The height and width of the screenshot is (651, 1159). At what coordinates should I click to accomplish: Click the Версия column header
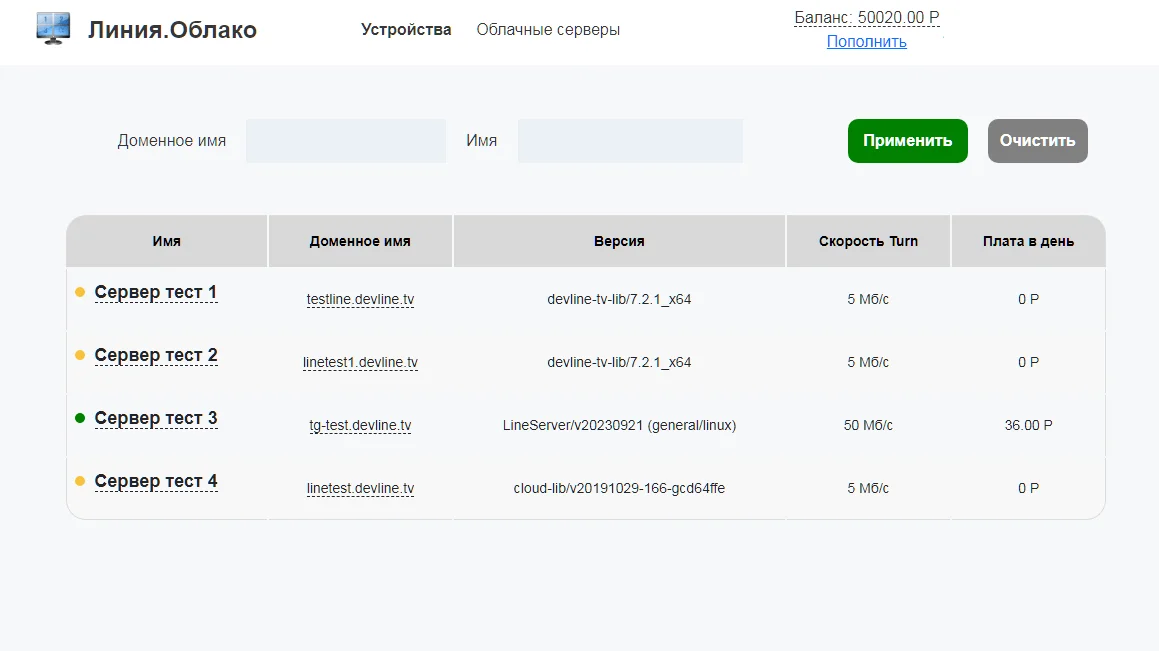tap(619, 241)
